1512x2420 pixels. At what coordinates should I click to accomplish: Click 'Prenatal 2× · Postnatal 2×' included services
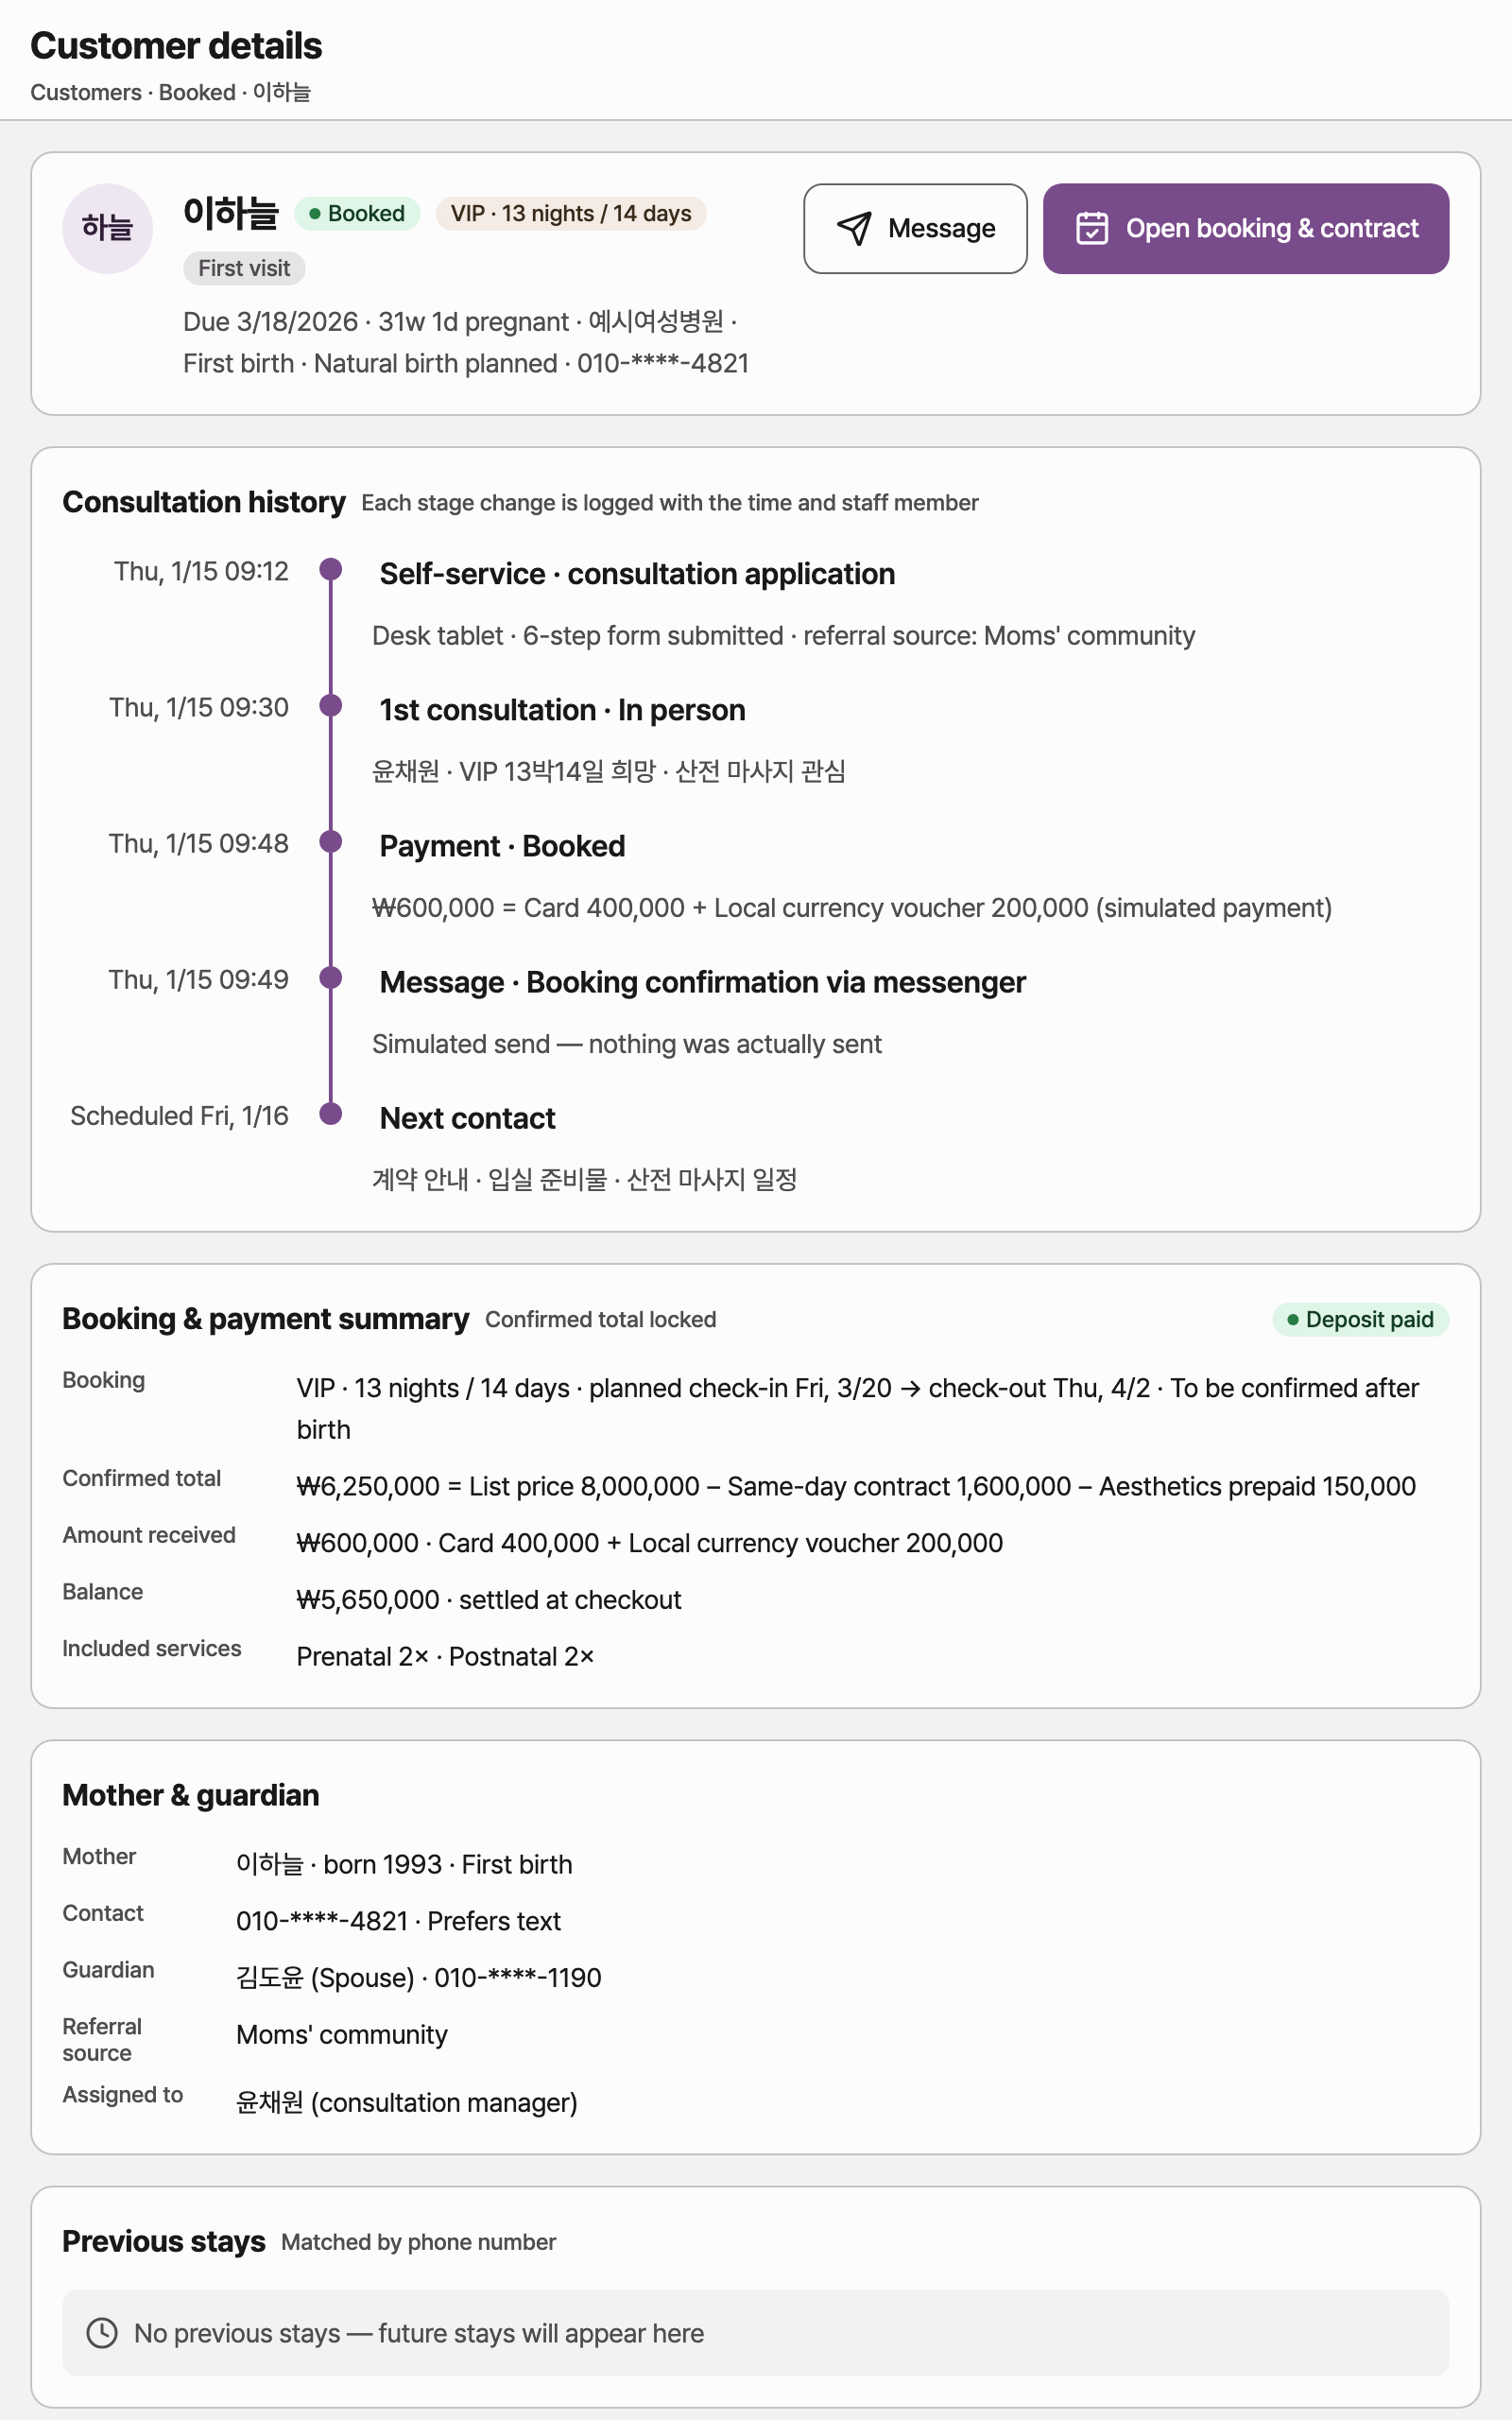coord(445,1657)
